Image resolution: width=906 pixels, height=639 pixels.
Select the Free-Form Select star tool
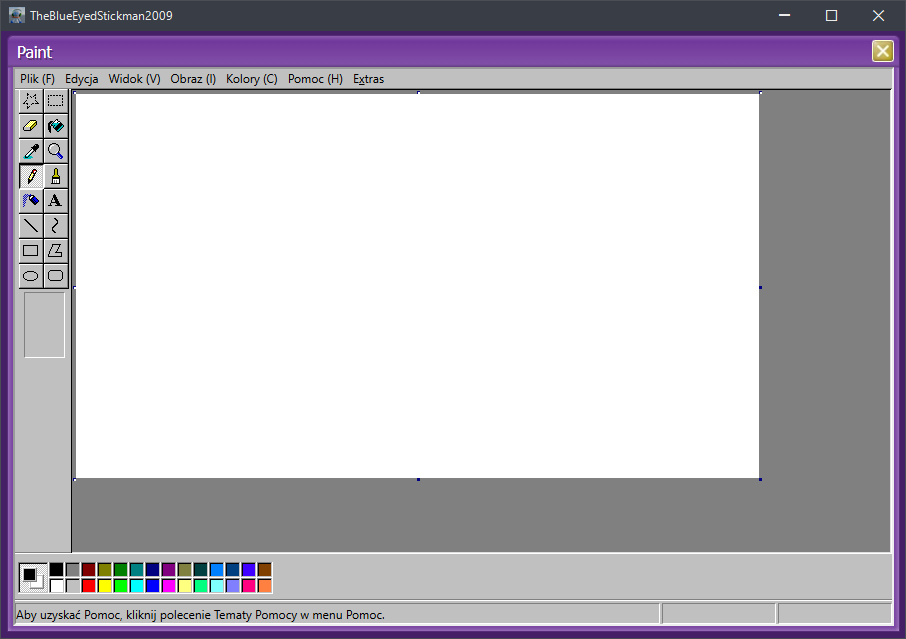[x=31, y=100]
